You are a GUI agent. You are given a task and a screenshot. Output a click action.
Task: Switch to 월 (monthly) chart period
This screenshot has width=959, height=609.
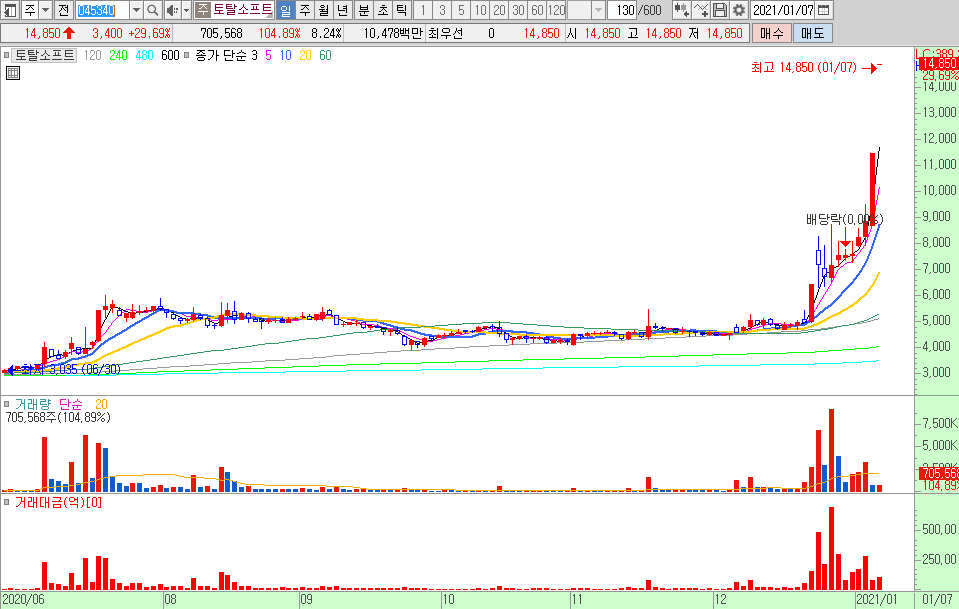click(323, 10)
